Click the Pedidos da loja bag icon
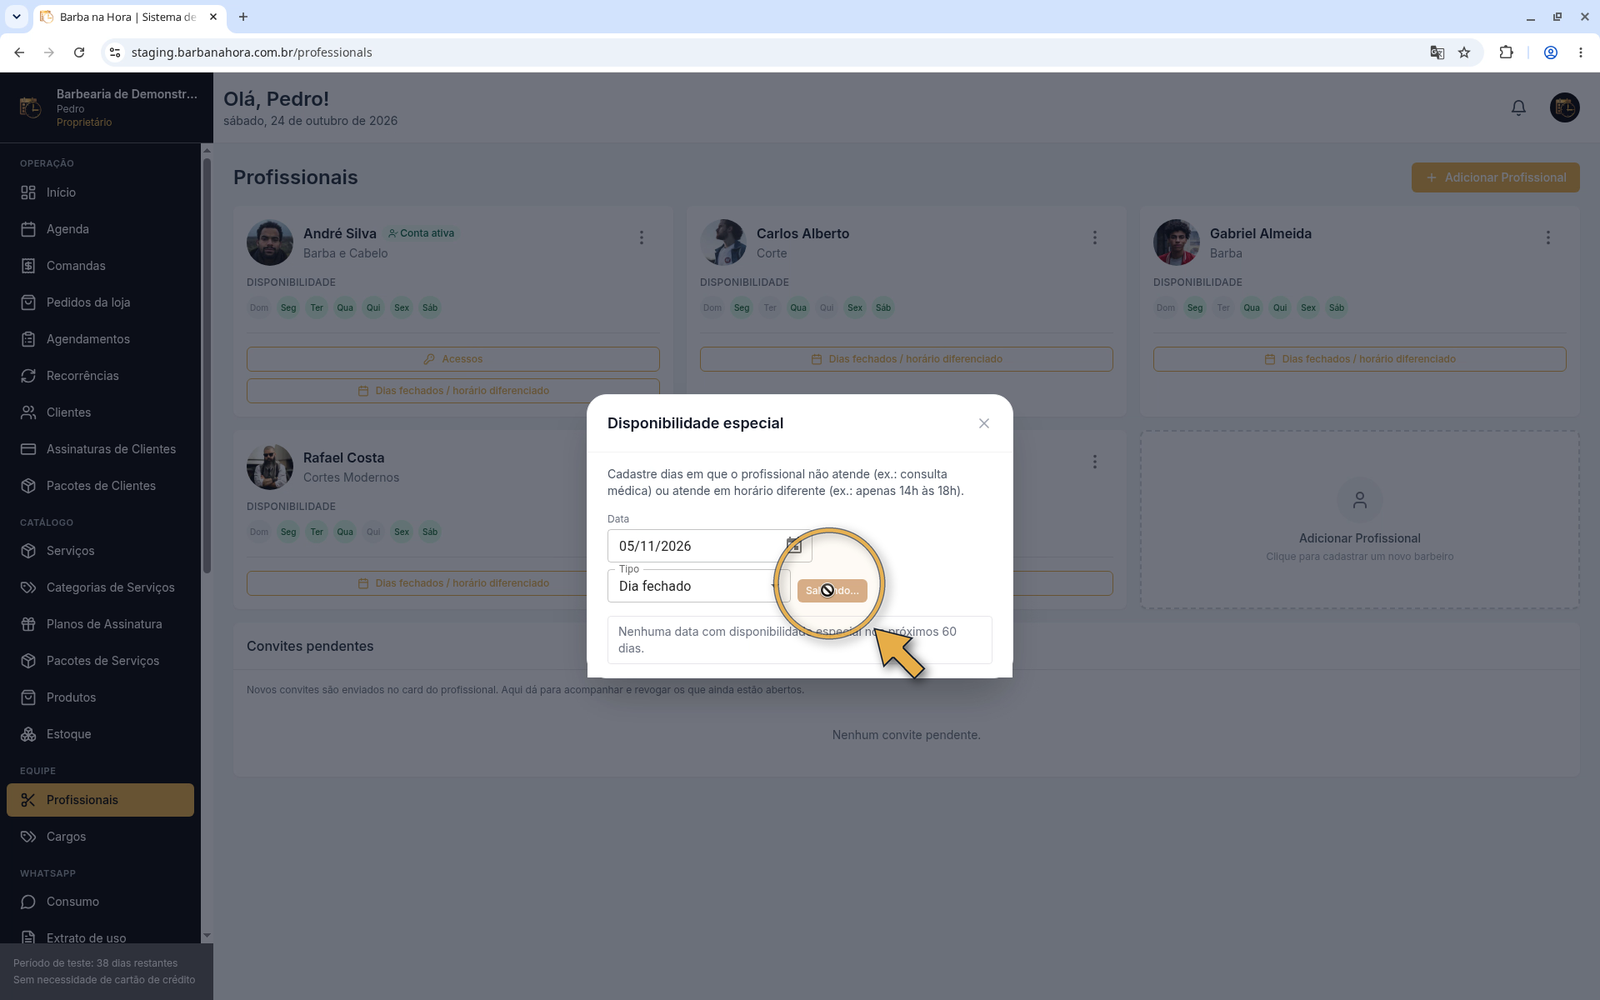This screenshot has height=1000, width=1600. (28, 302)
